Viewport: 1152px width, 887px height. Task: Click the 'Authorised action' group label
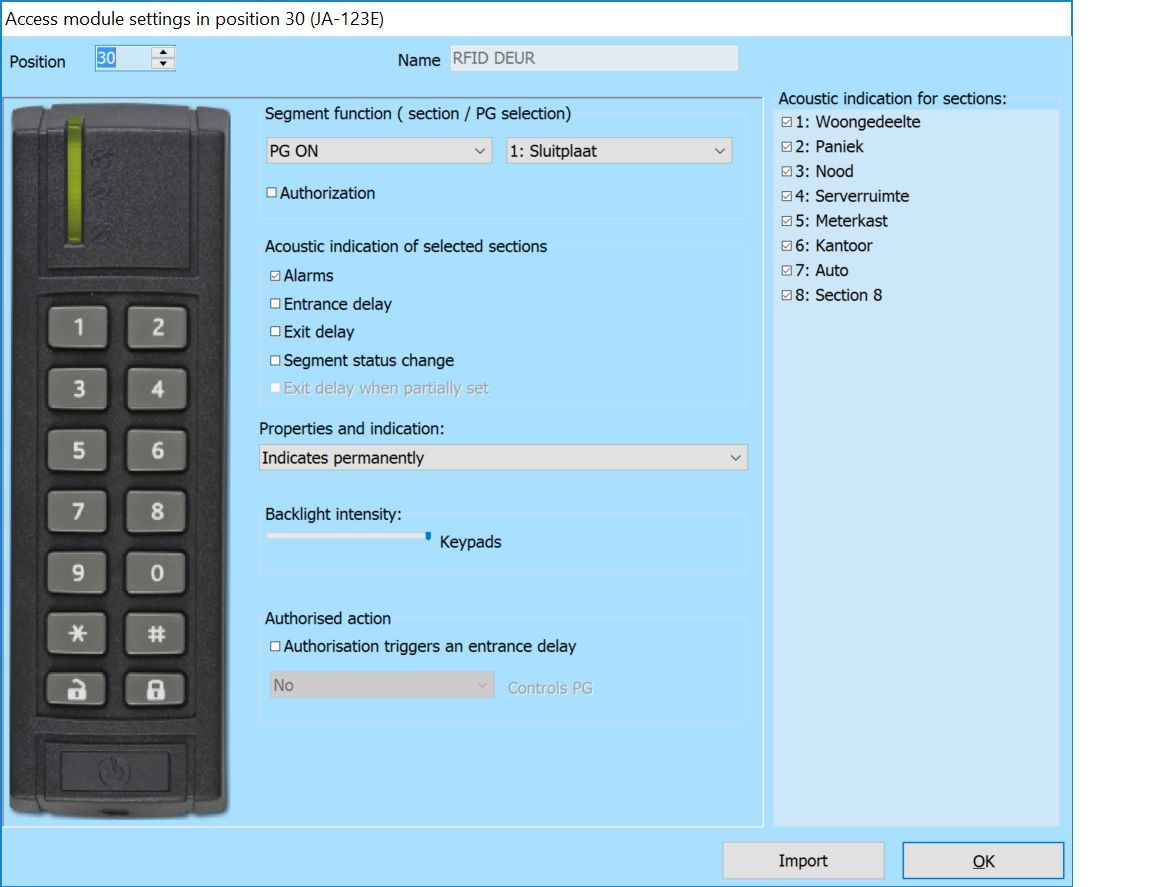pos(328,618)
